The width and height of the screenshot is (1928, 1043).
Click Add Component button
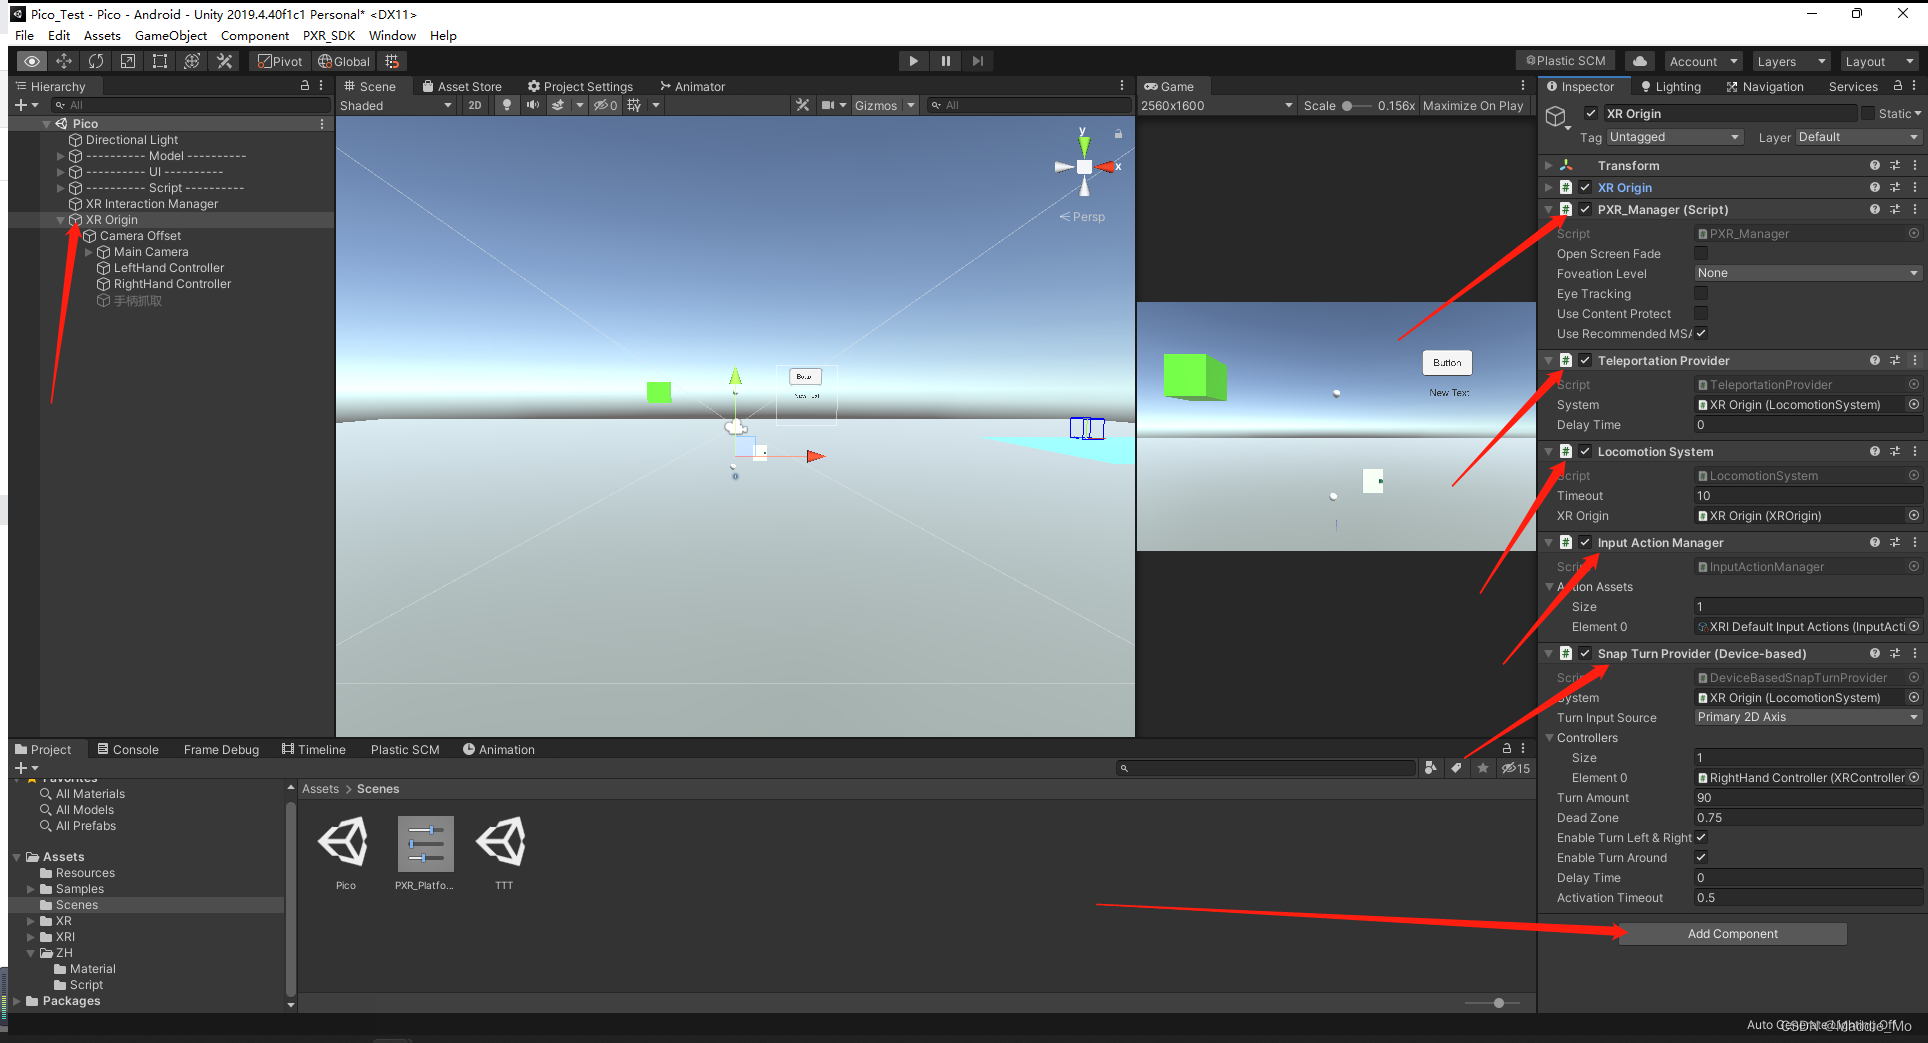click(1732, 934)
